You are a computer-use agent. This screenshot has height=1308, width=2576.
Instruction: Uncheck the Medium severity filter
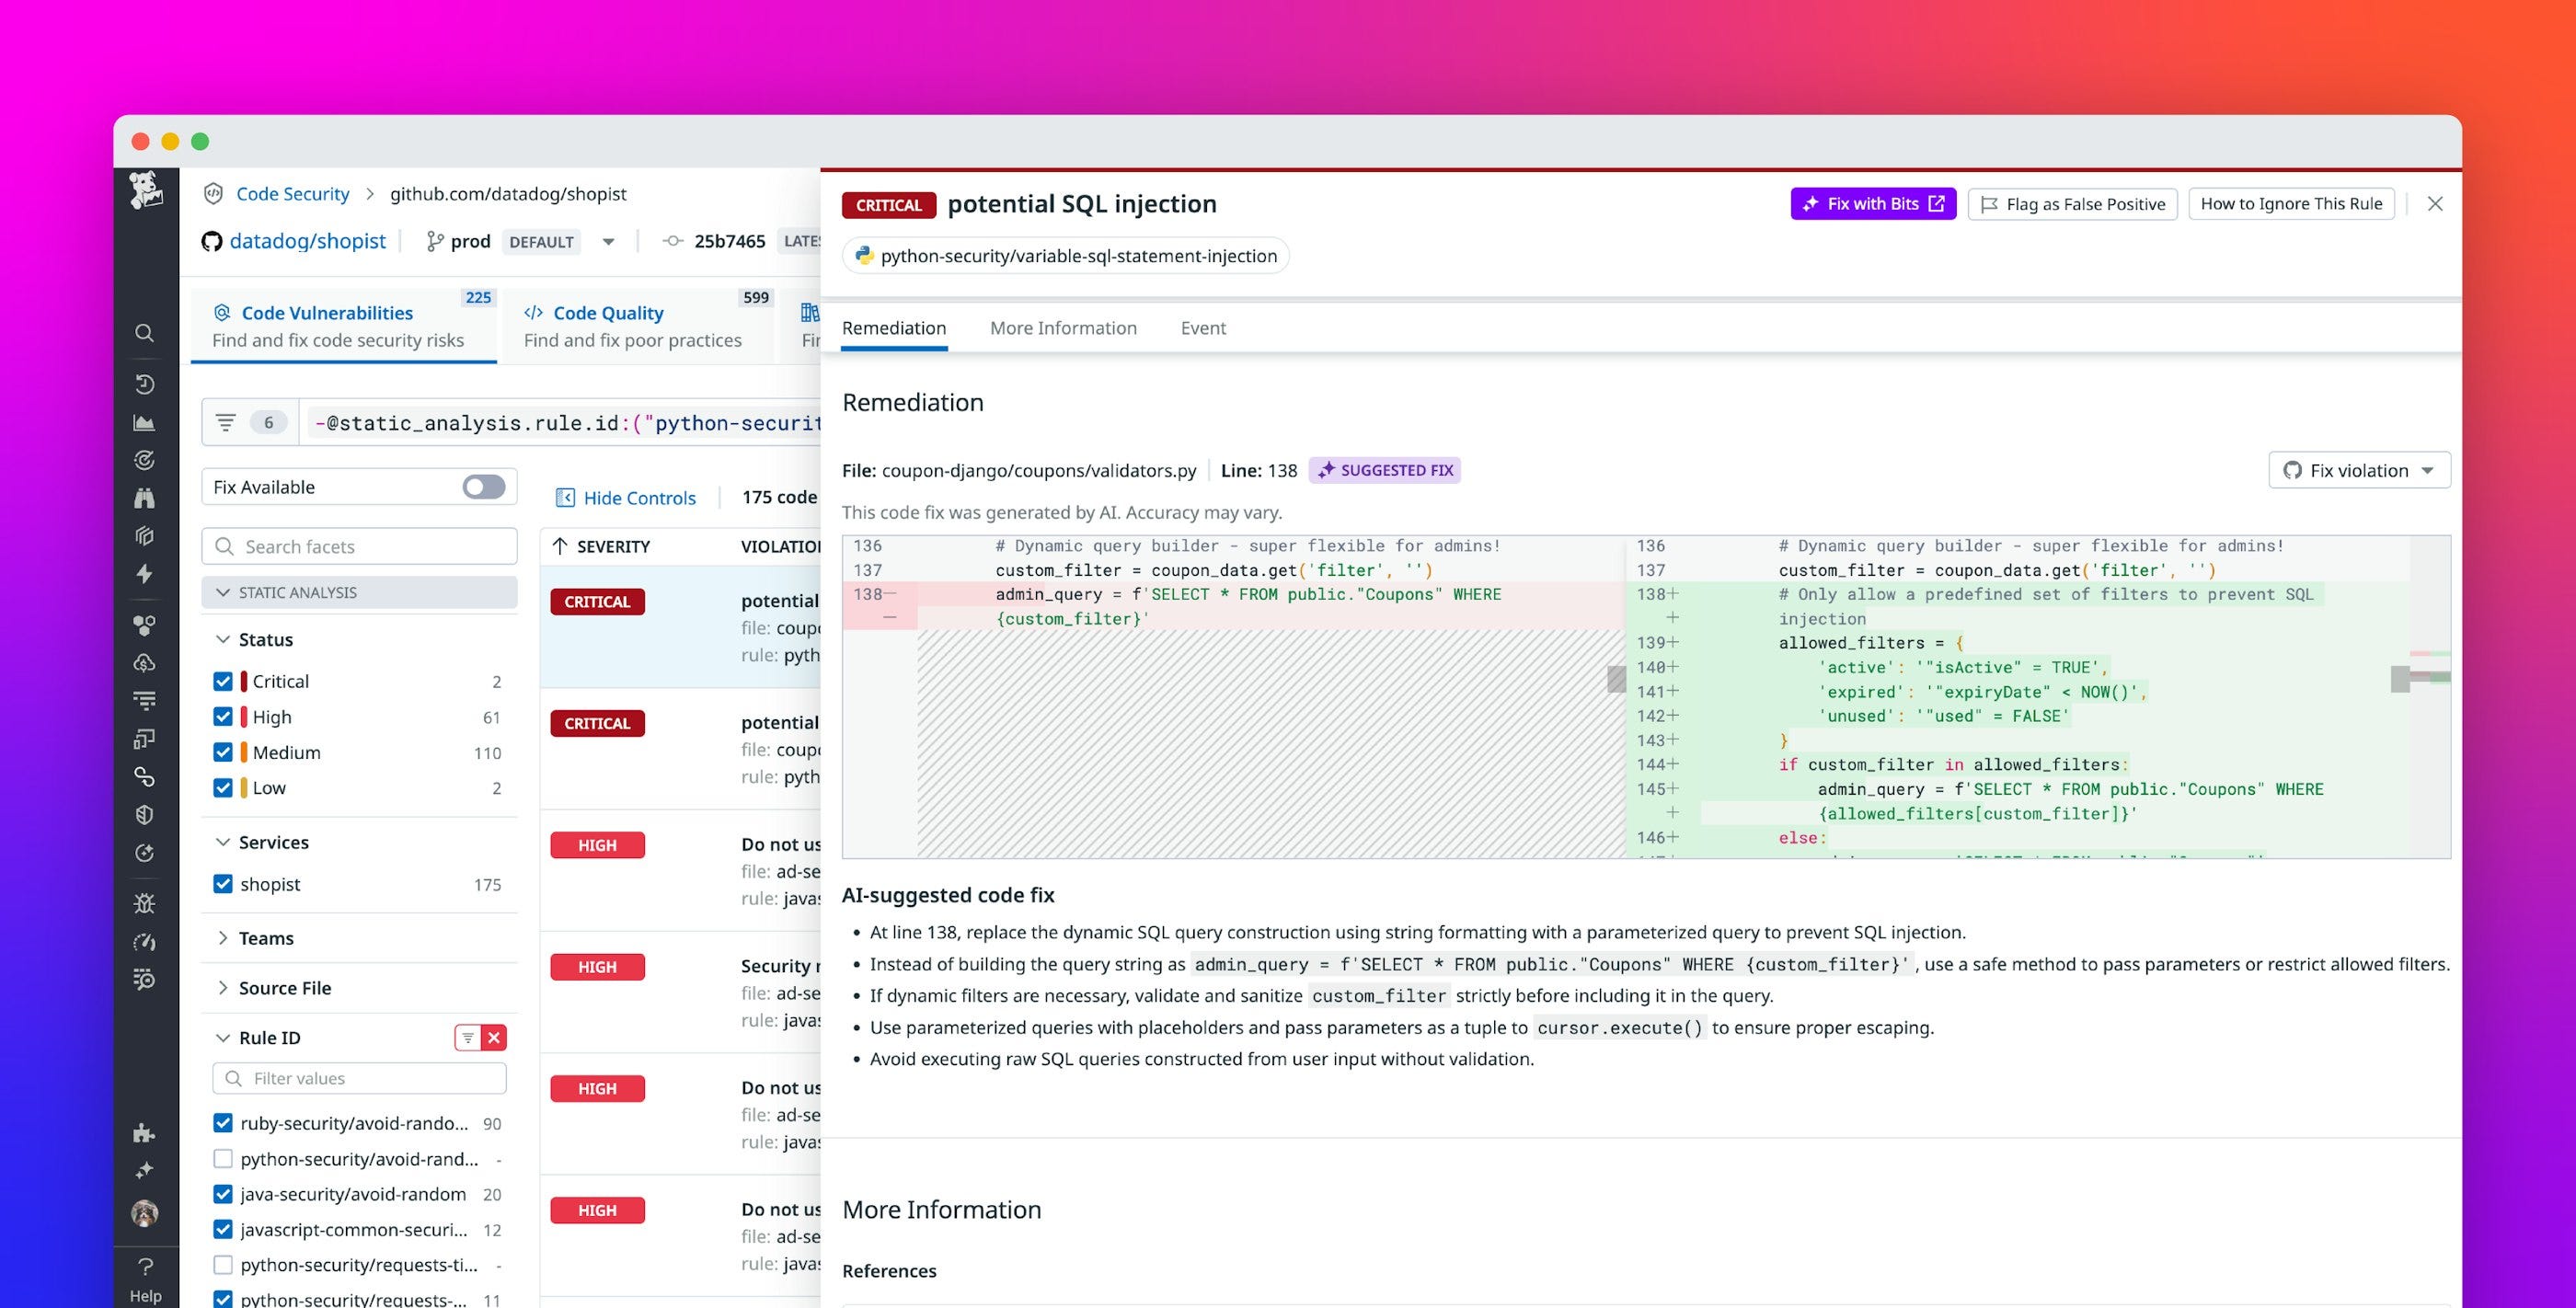[x=222, y=752]
